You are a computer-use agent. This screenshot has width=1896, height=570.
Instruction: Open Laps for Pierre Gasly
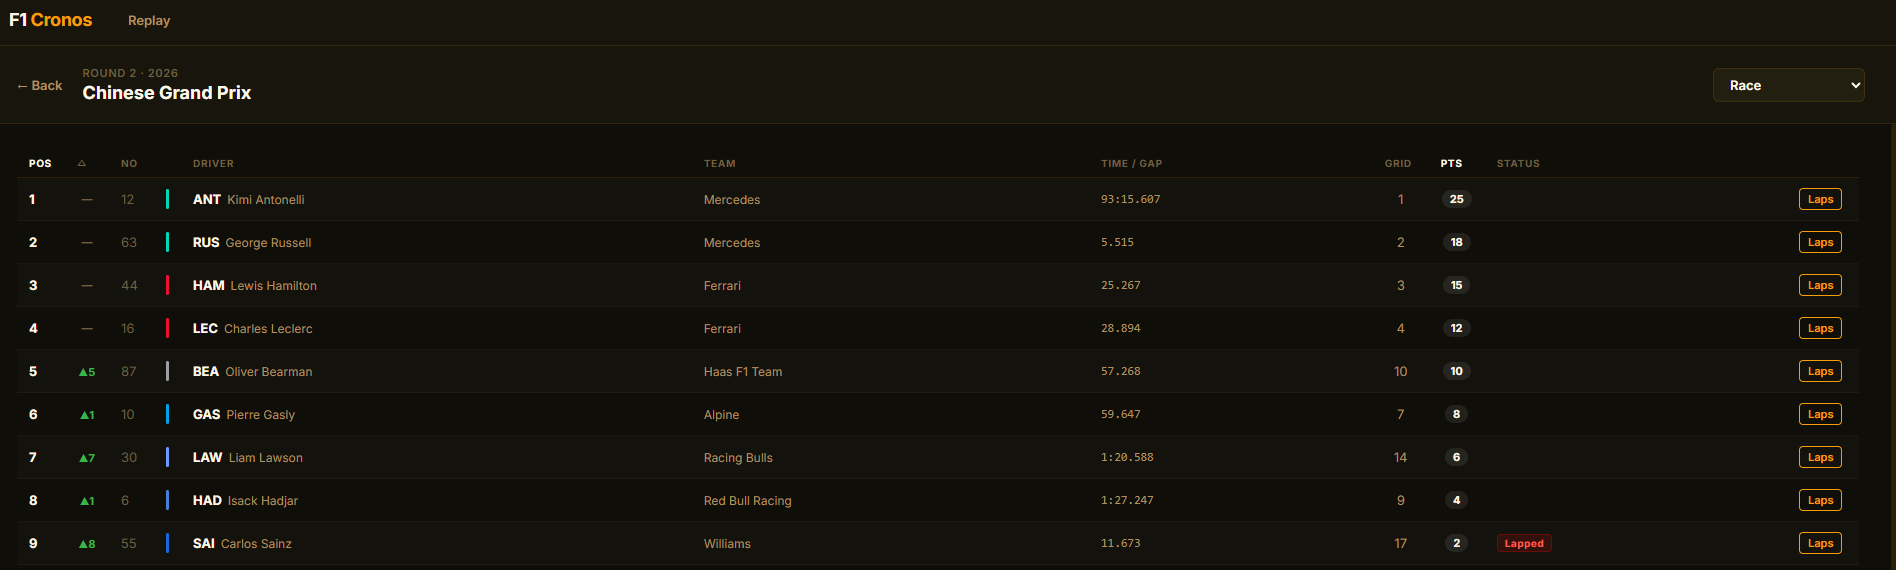pyautogui.click(x=1820, y=414)
